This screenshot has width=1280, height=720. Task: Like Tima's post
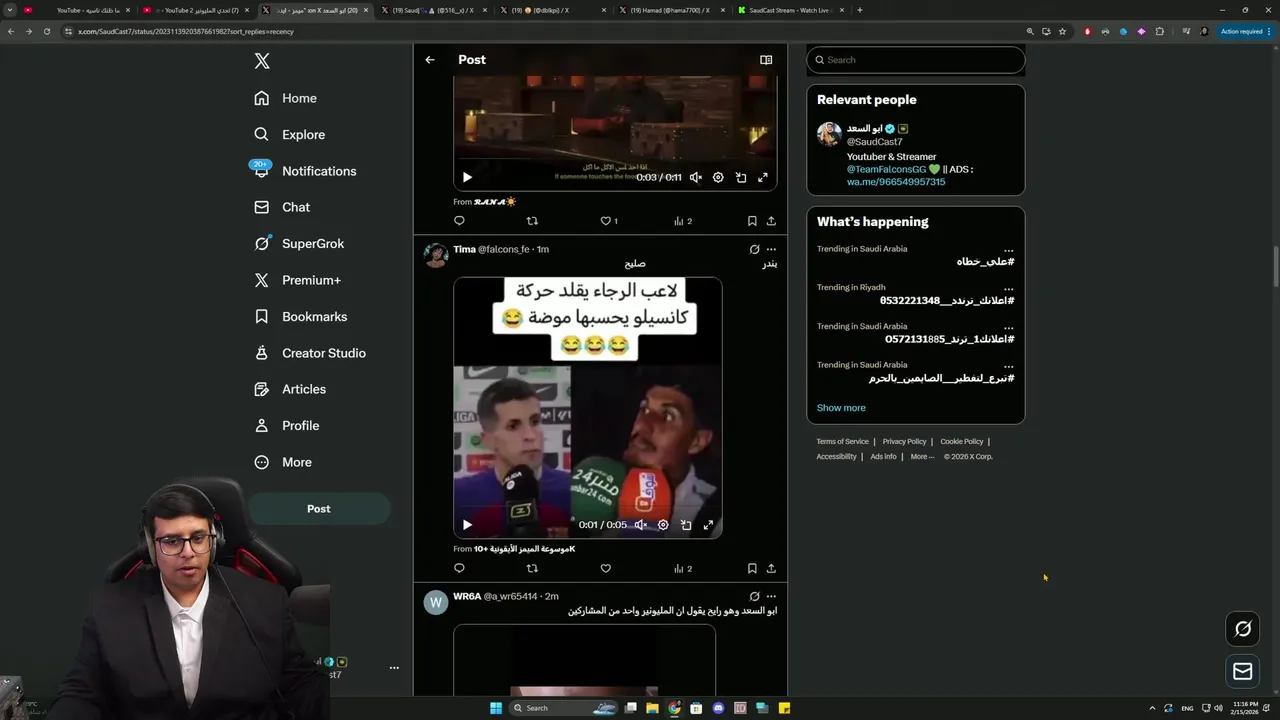(x=605, y=568)
